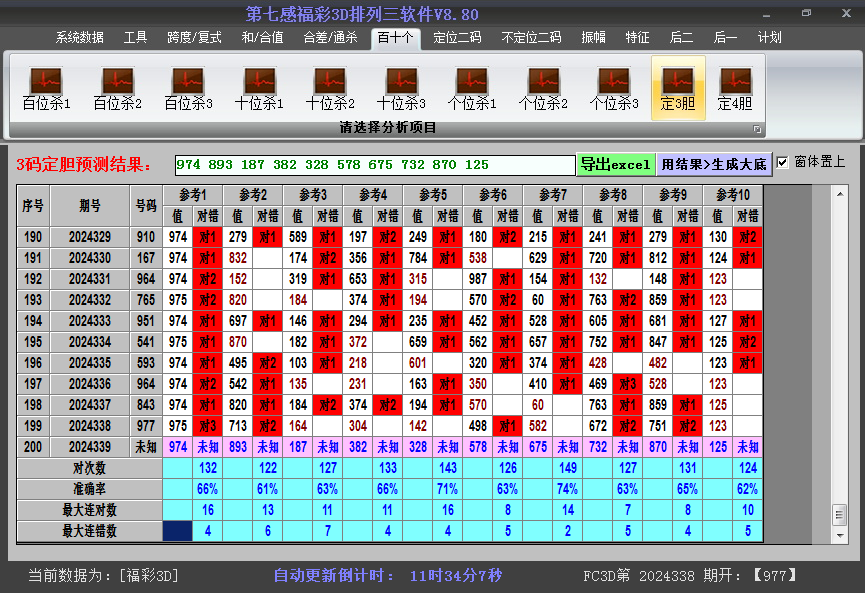Screen dimensions: 865x593
Task: Click the 请选择分析项目 group label
Action: [388, 128]
